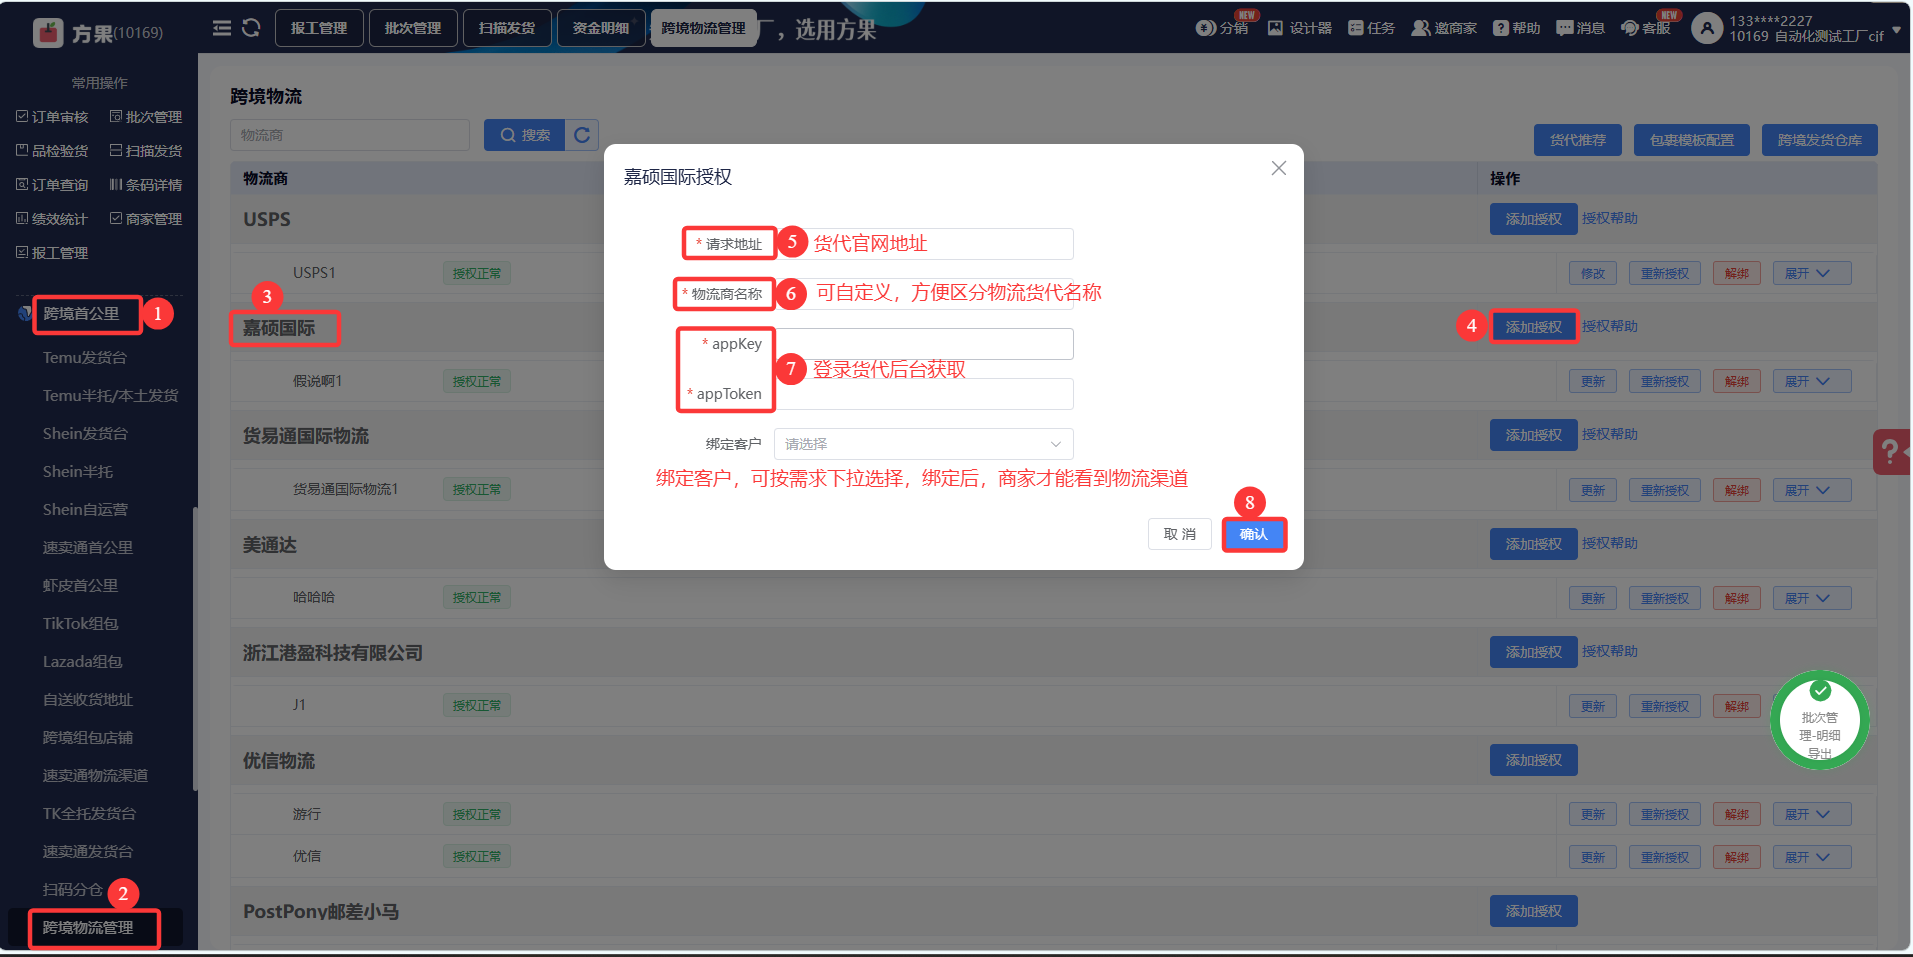Viewport: 1913px width, 957px height.
Task: Open the account dropdown arrow
Action: 1896,30
